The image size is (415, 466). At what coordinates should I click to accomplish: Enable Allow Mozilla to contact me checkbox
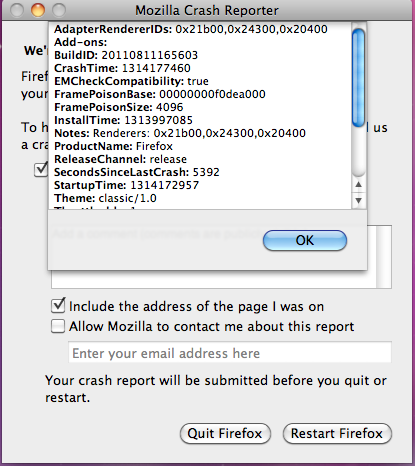pyautogui.click(x=58, y=326)
